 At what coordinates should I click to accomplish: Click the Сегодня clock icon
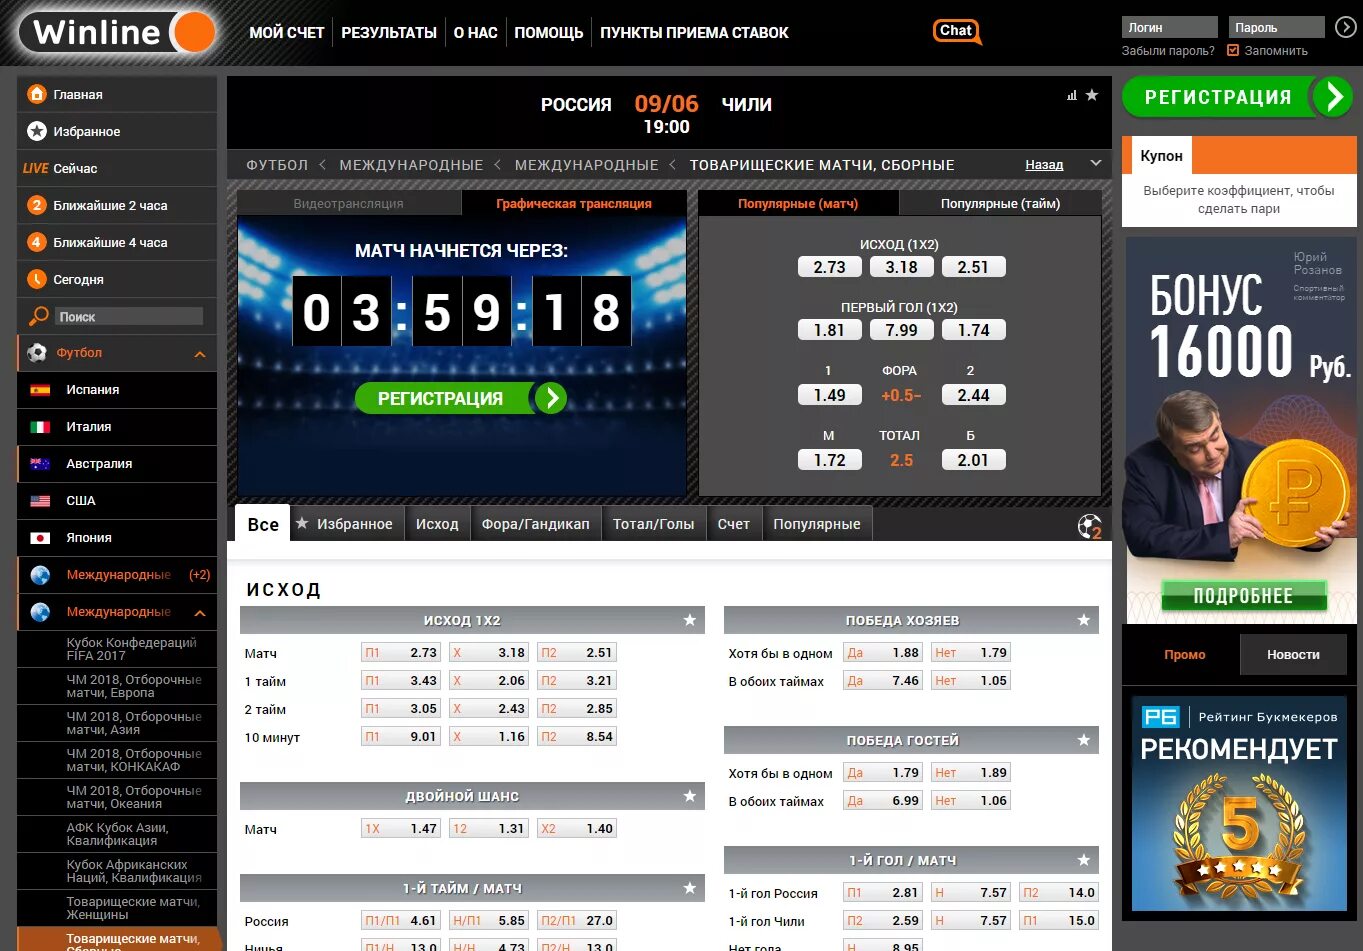click(37, 279)
